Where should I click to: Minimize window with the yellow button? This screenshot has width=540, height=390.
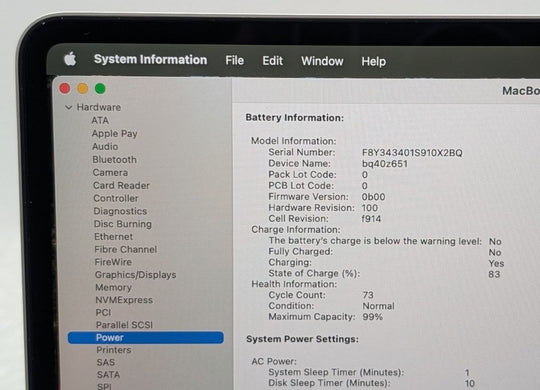tap(83, 89)
